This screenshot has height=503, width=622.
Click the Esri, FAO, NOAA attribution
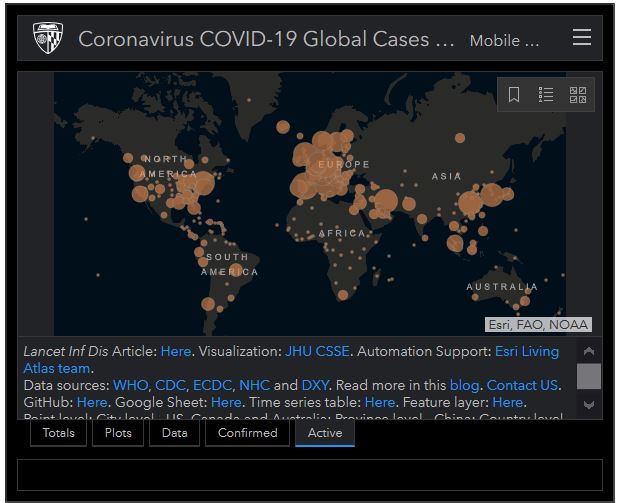pos(538,324)
